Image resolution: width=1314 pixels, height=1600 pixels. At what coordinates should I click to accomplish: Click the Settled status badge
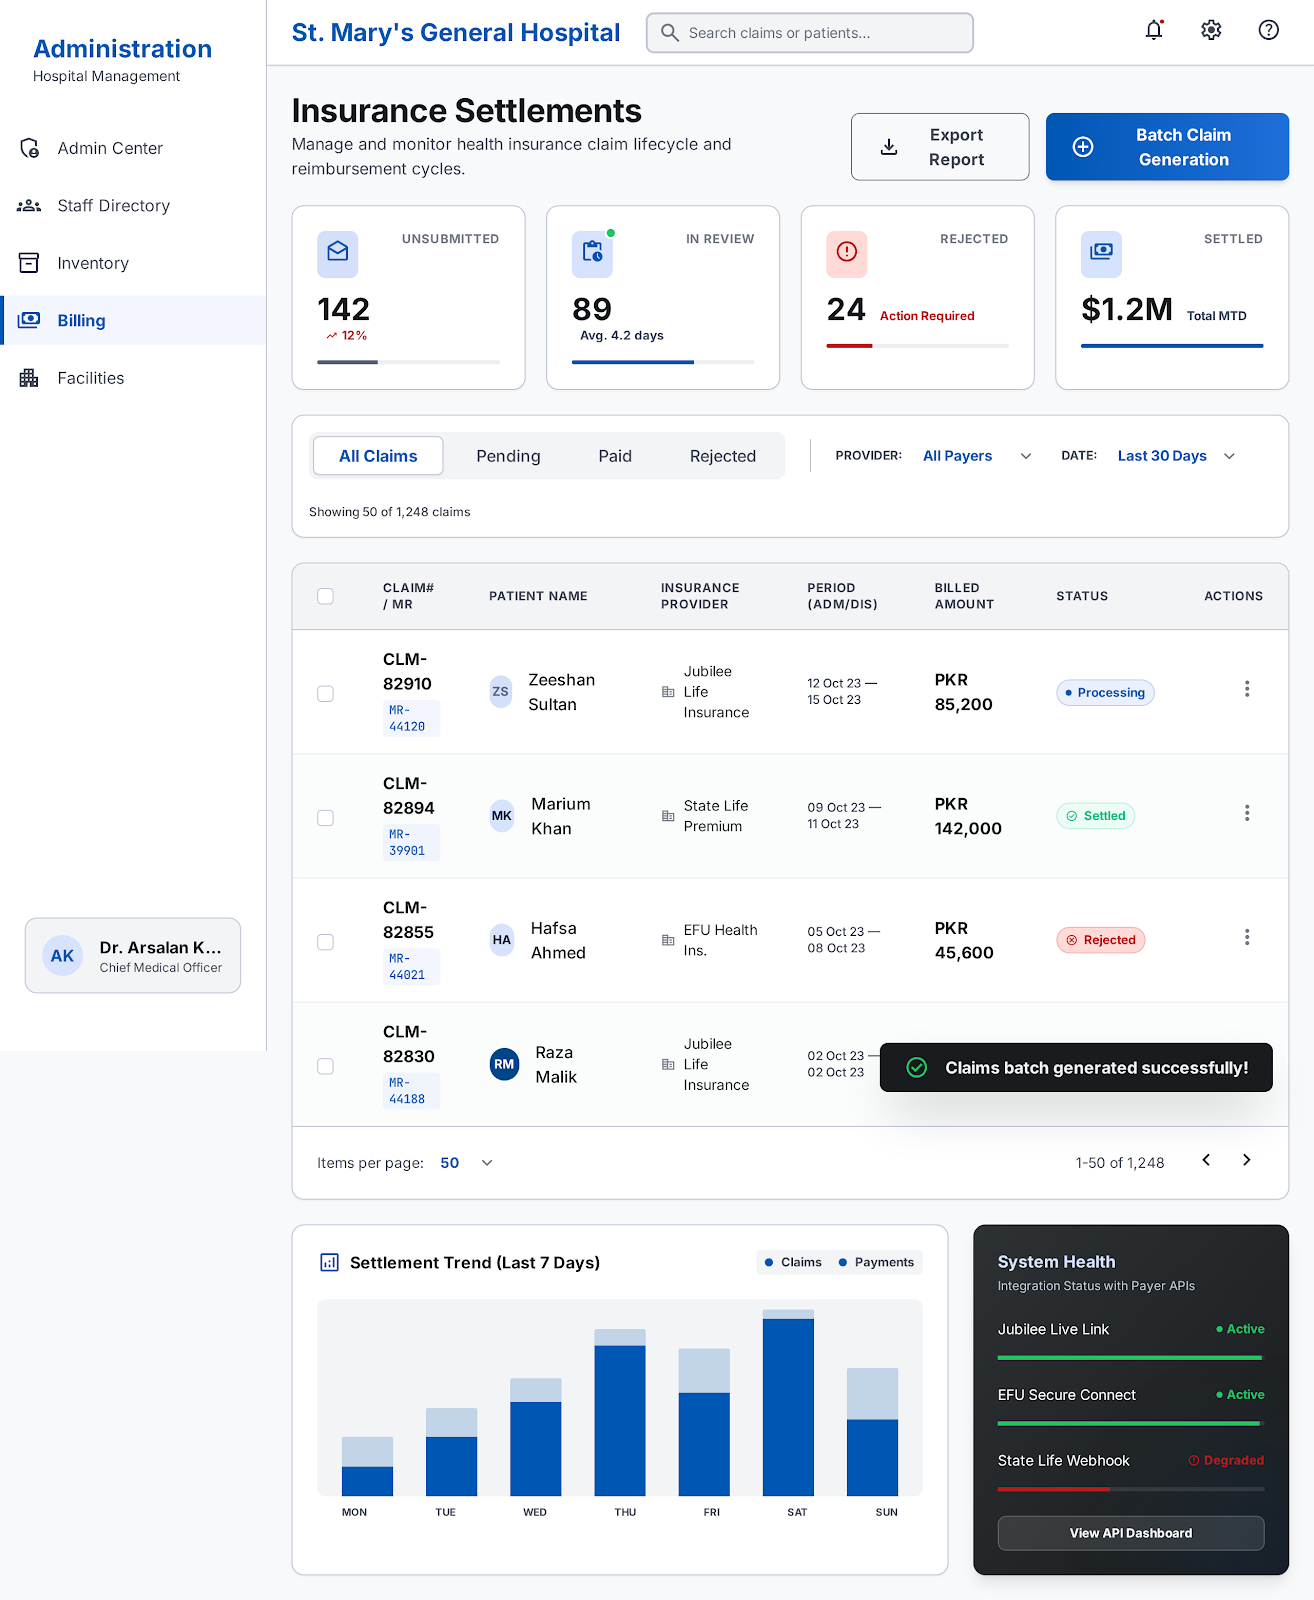pos(1096,816)
